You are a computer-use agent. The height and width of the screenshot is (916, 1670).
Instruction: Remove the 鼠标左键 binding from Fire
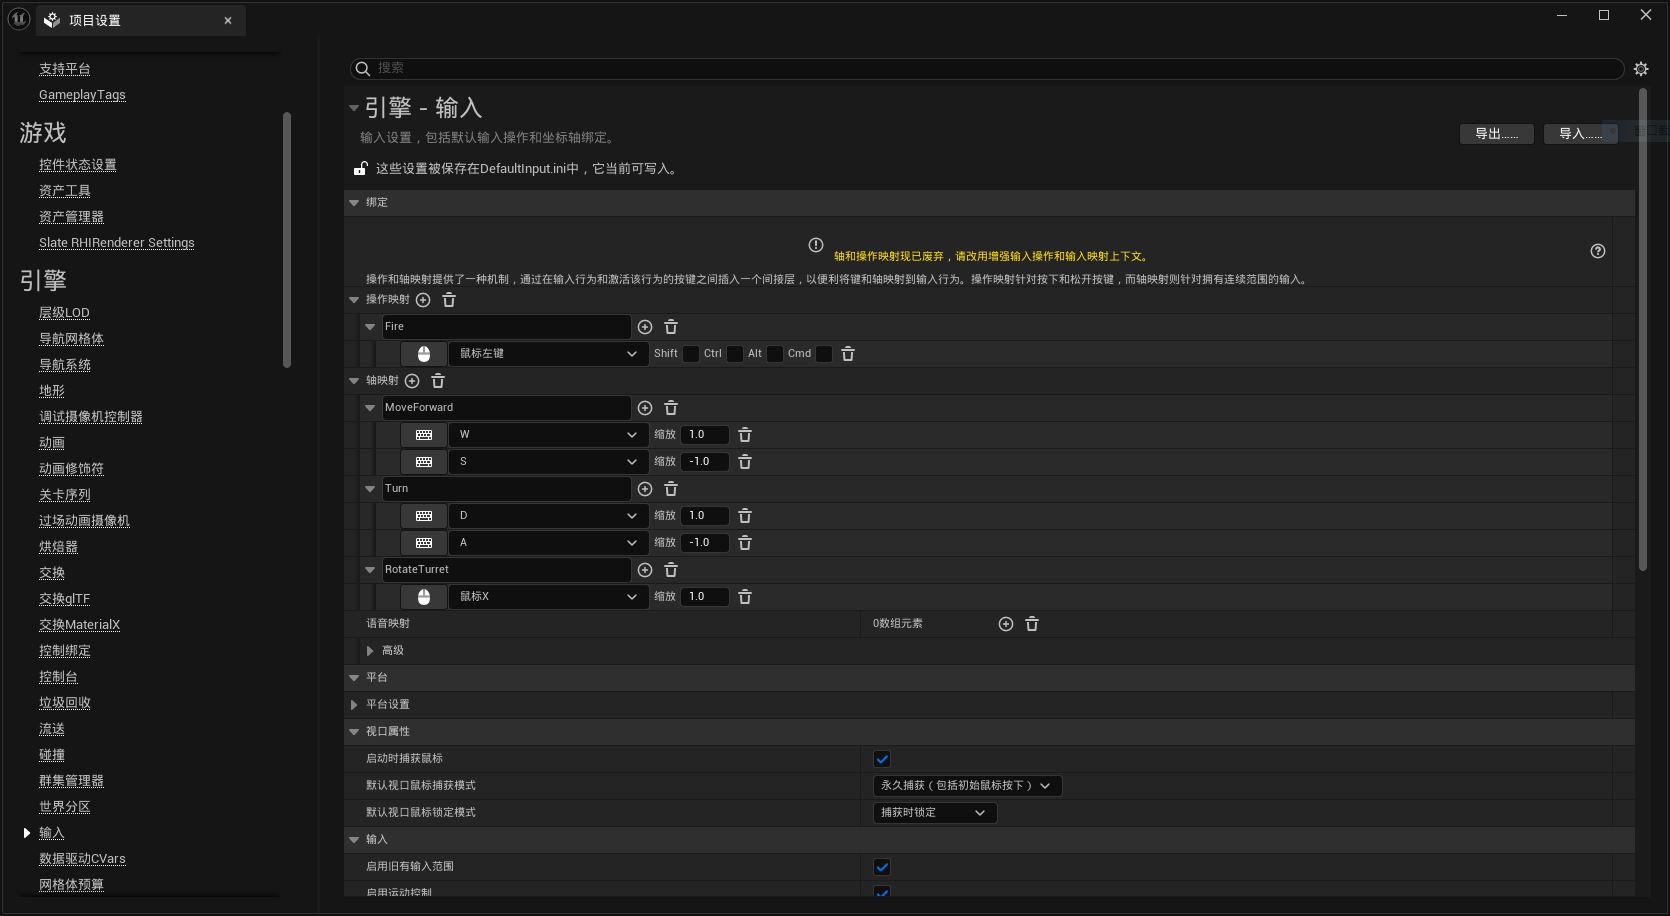[x=848, y=354]
